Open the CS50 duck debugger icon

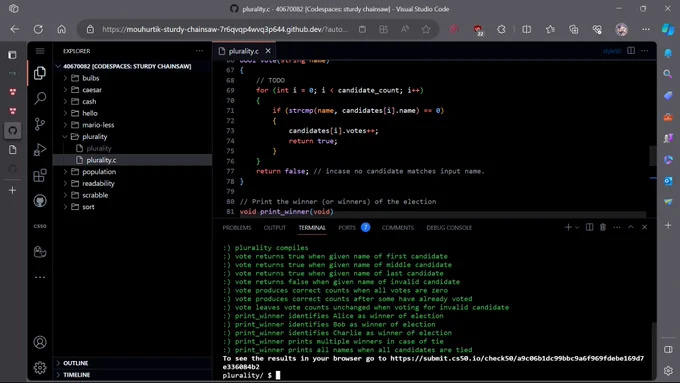pos(40,252)
